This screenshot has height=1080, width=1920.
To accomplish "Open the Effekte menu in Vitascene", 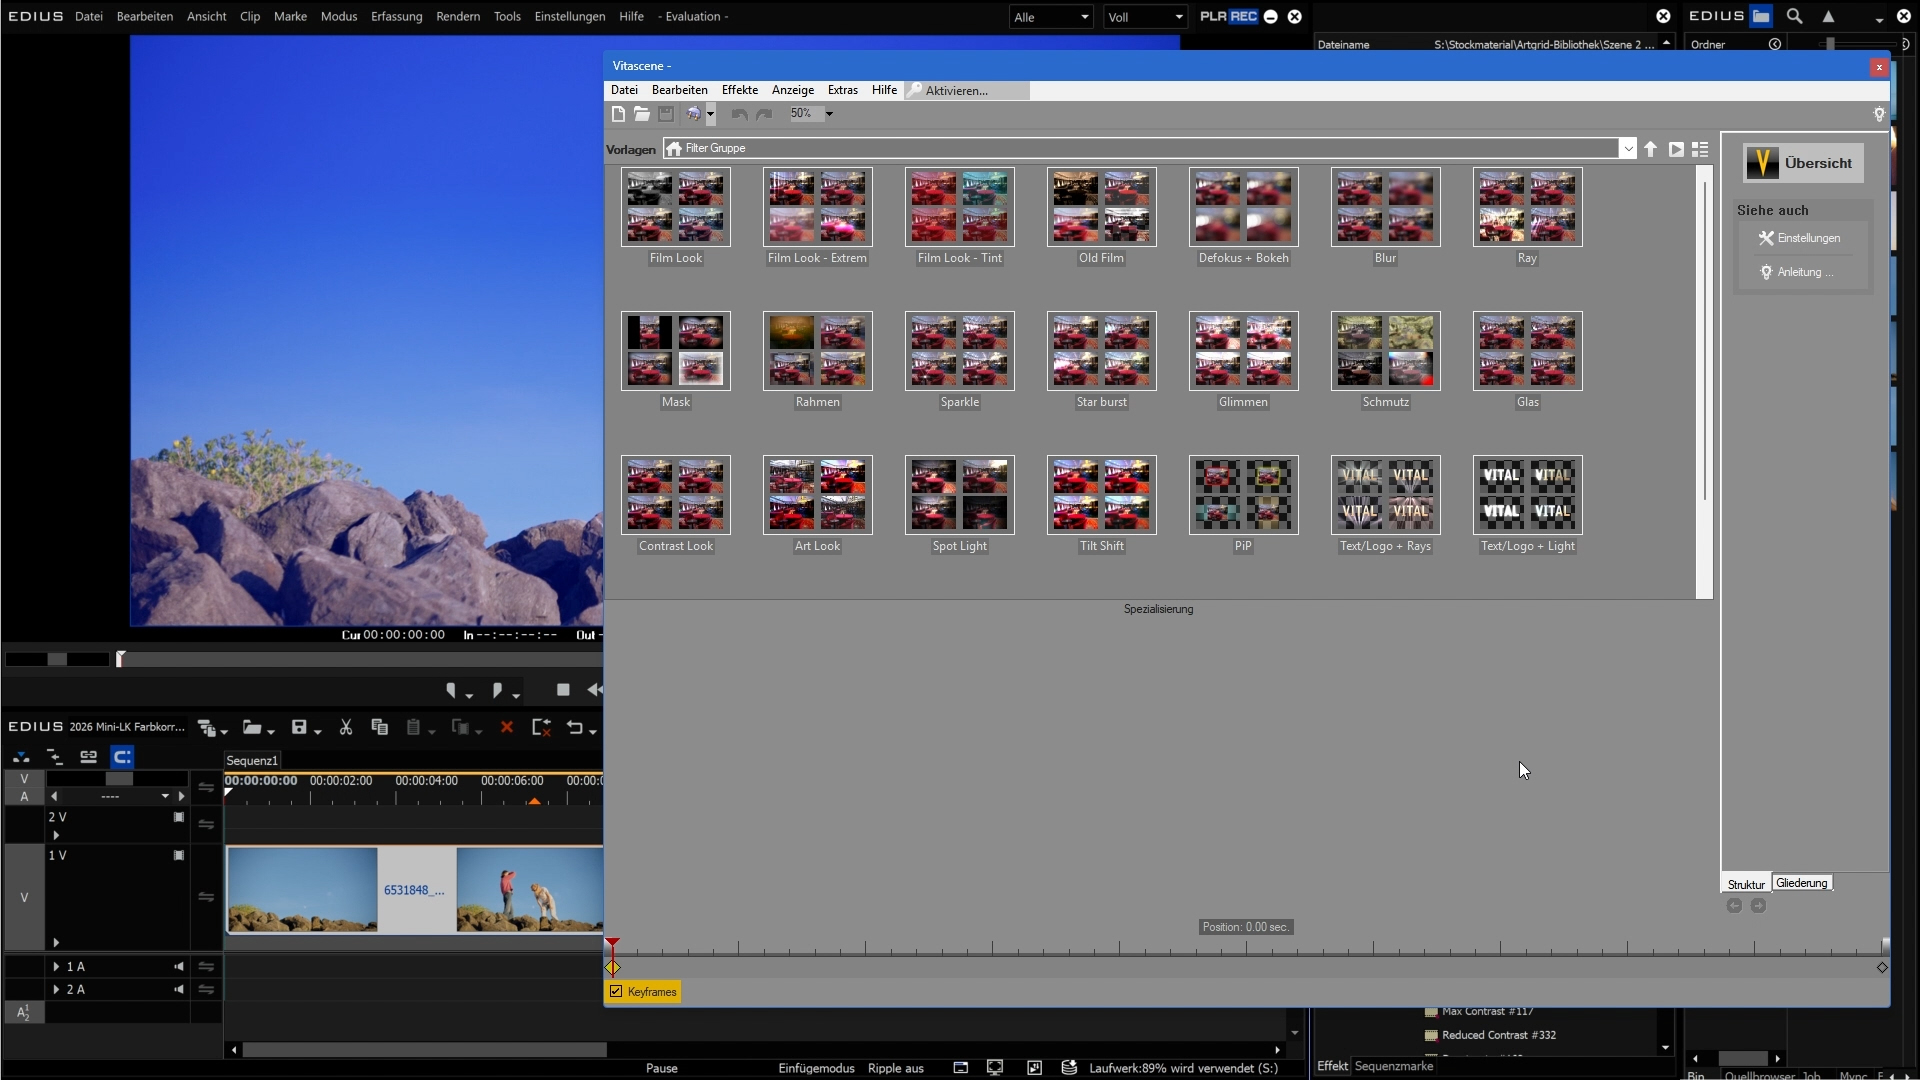I will click(x=739, y=90).
